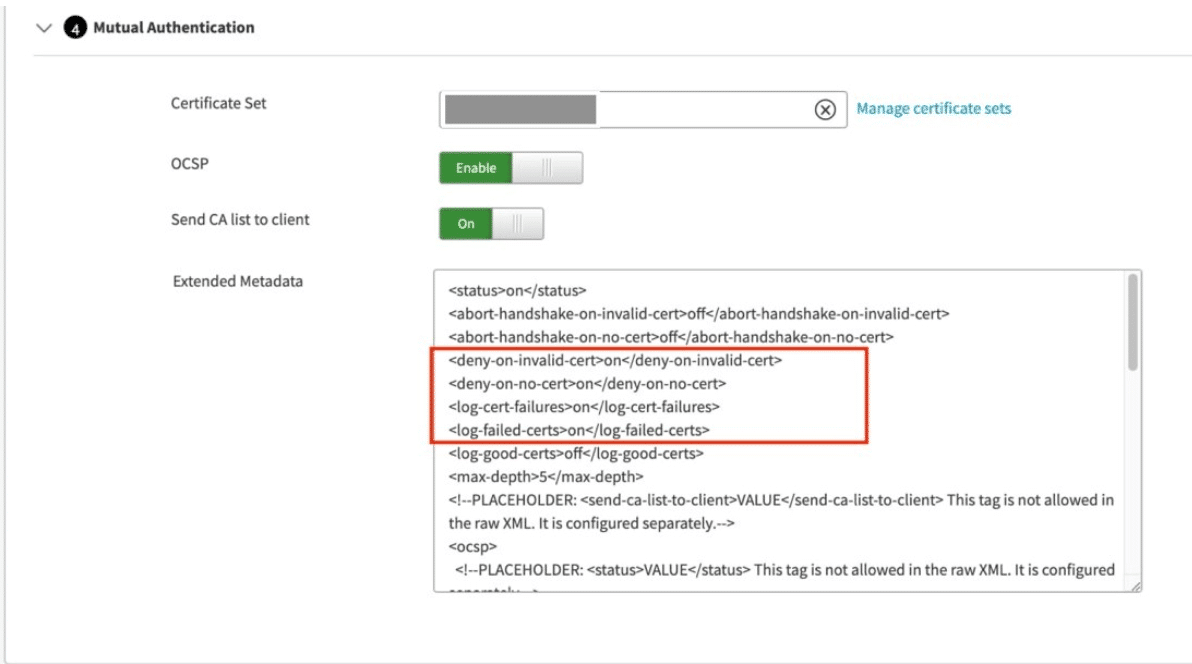Click the log-good-certs off line
This screenshot has width=1192, height=664.
(576, 453)
